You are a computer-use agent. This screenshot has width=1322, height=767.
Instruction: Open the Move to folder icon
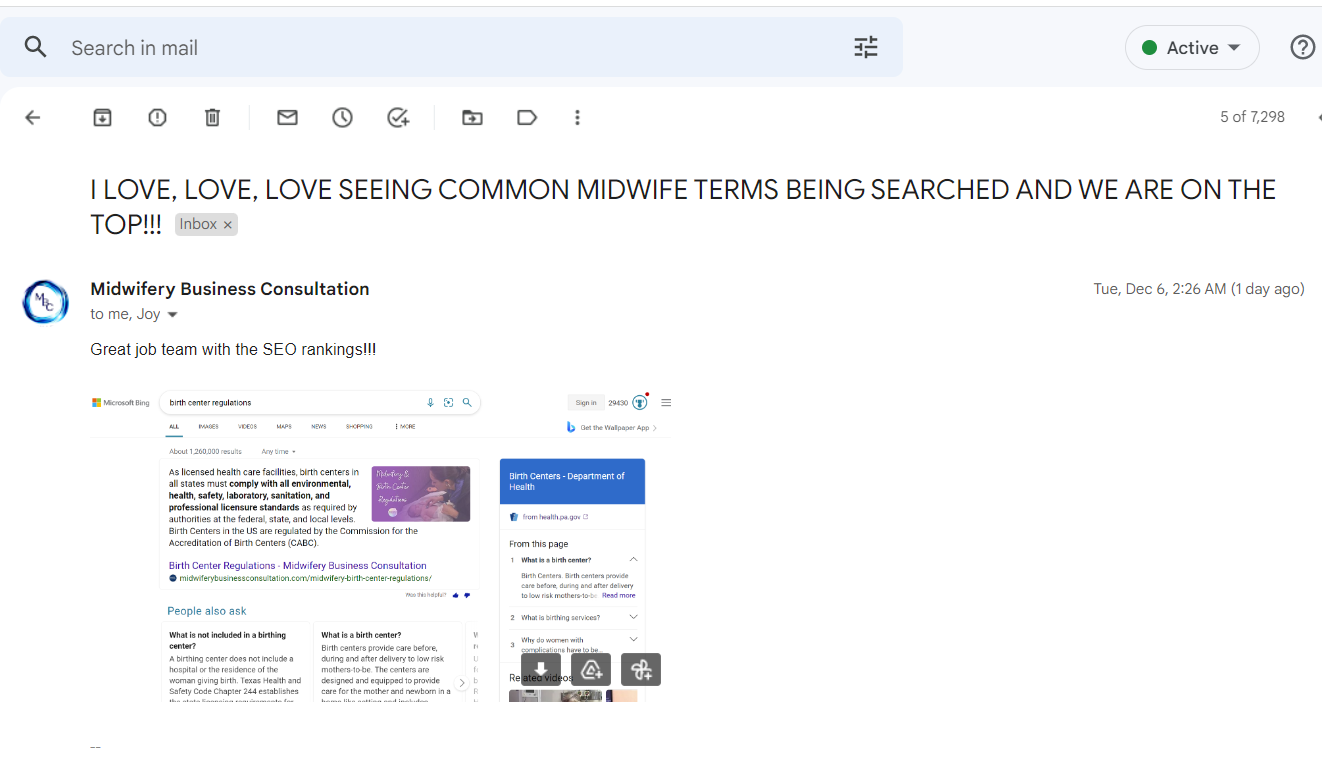coord(472,118)
